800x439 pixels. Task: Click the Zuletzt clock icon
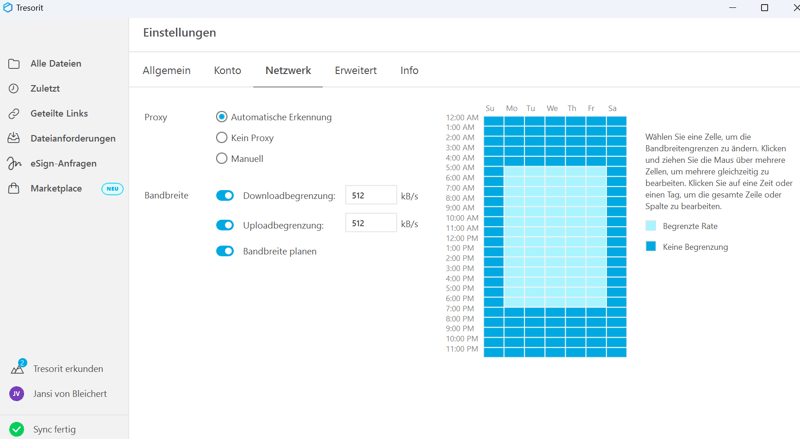[x=14, y=89]
